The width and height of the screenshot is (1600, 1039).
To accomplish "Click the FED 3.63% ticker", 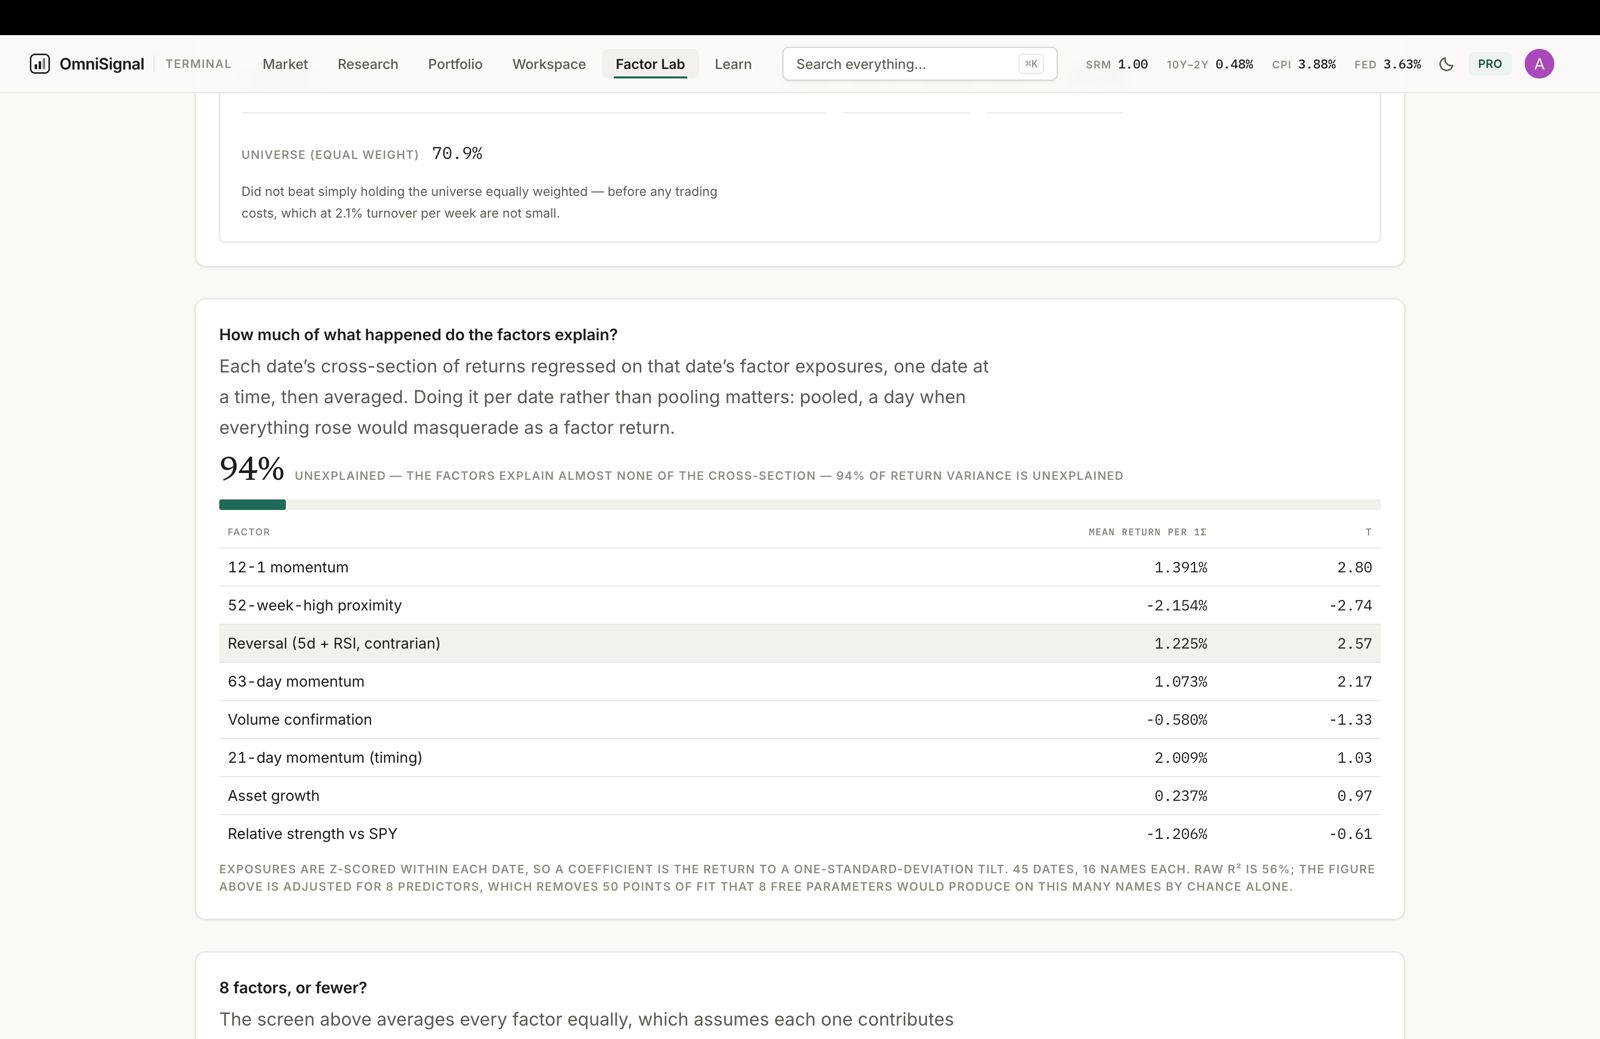I will [x=1388, y=64].
